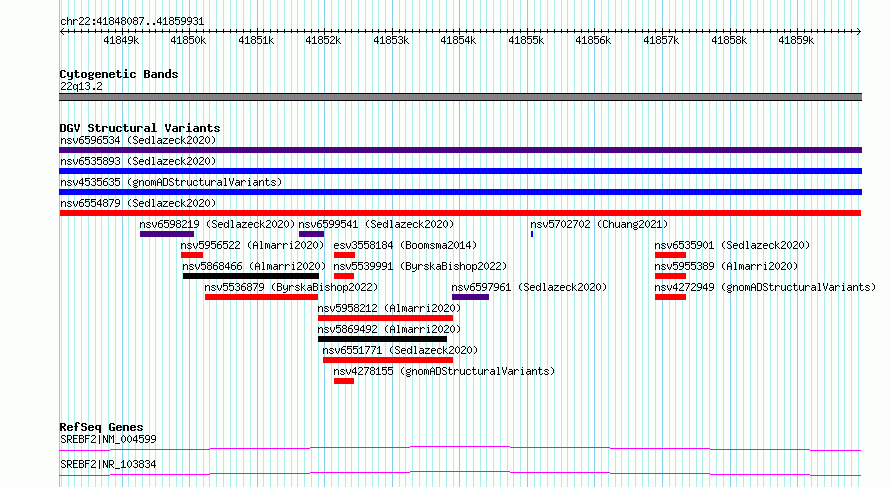
Task: Click the red bar under nsv4272949
Action: 670,297
